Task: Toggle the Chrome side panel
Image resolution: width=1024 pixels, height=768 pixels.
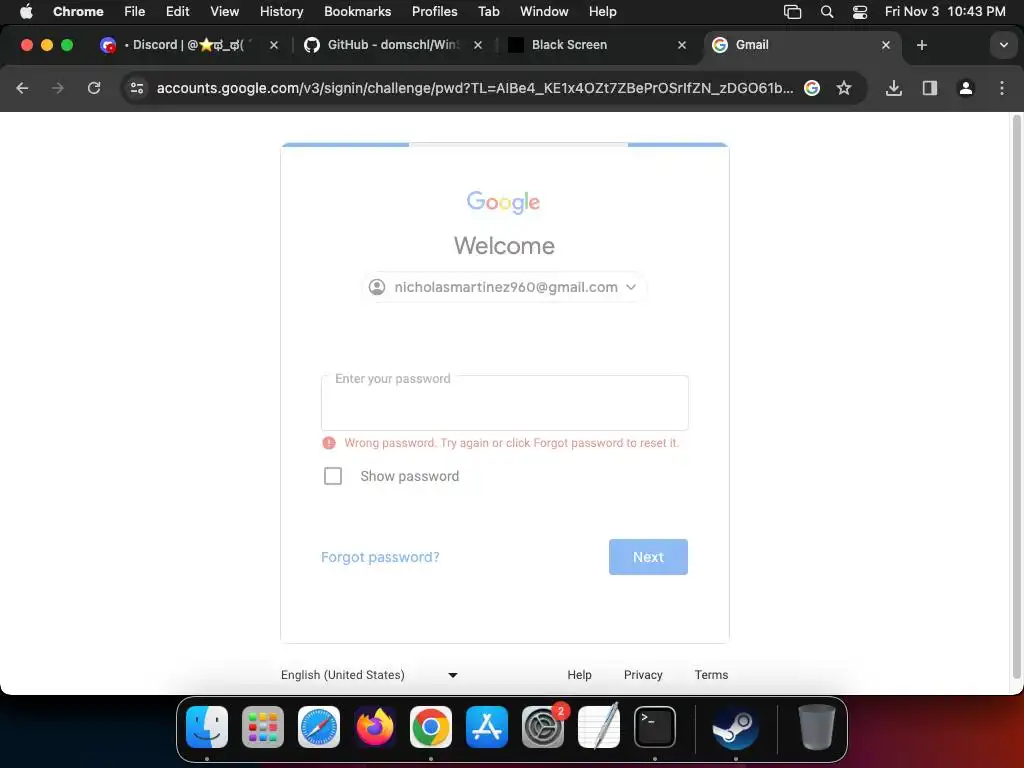Action: (x=930, y=88)
